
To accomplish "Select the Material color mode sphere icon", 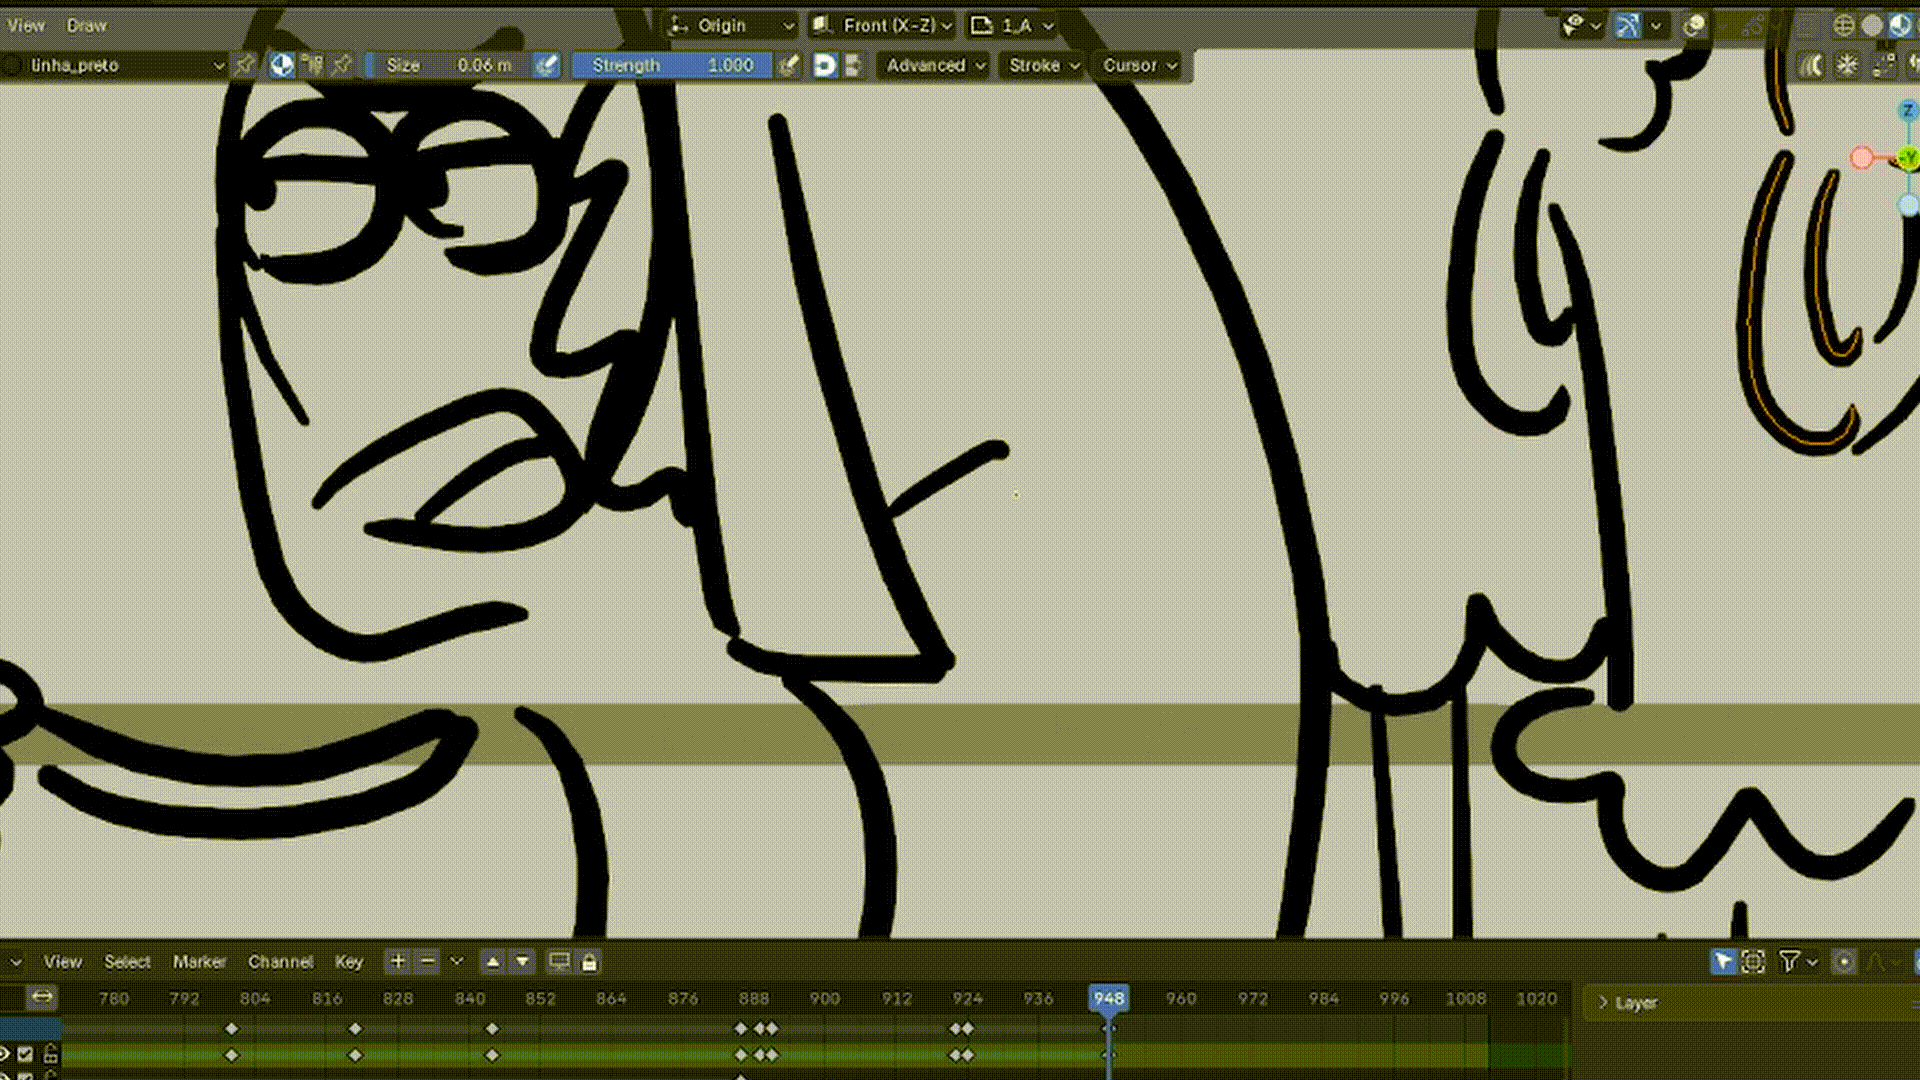I will (x=283, y=65).
